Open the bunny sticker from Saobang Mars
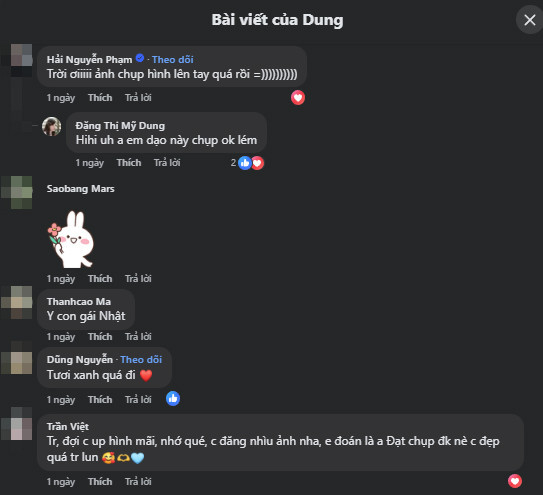Viewport: 543px width, 495px height. [x=72, y=239]
